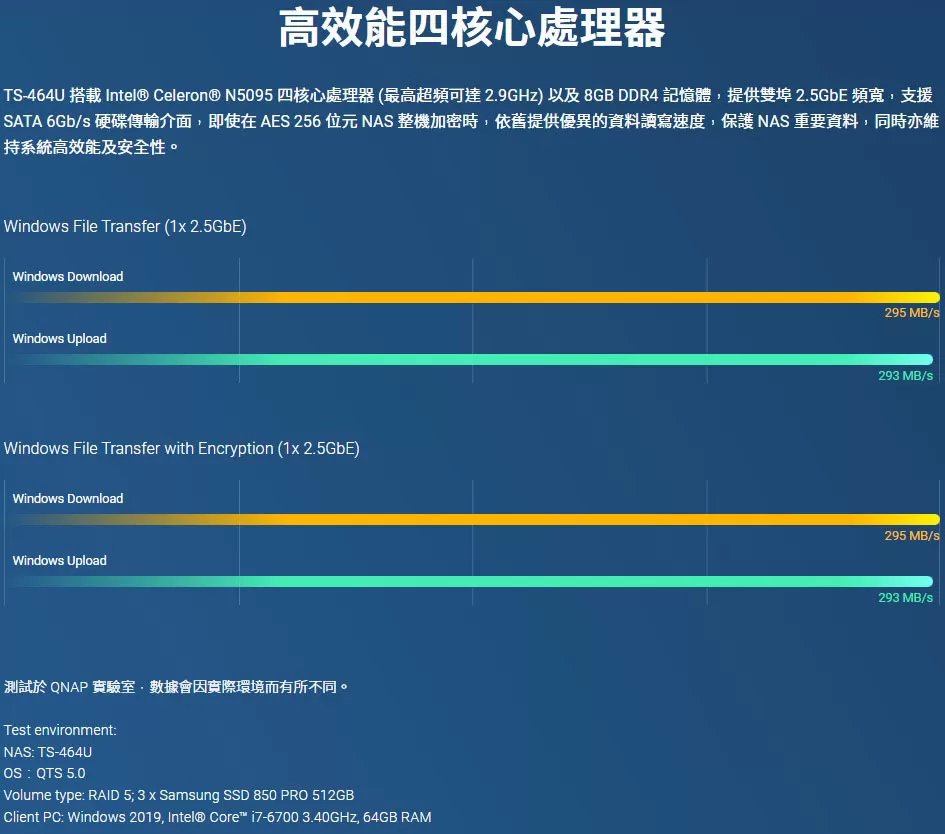Click the "Windows File Transfer with Encryption" chart title
Viewport: 945px width, 834px height.
(x=181, y=449)
